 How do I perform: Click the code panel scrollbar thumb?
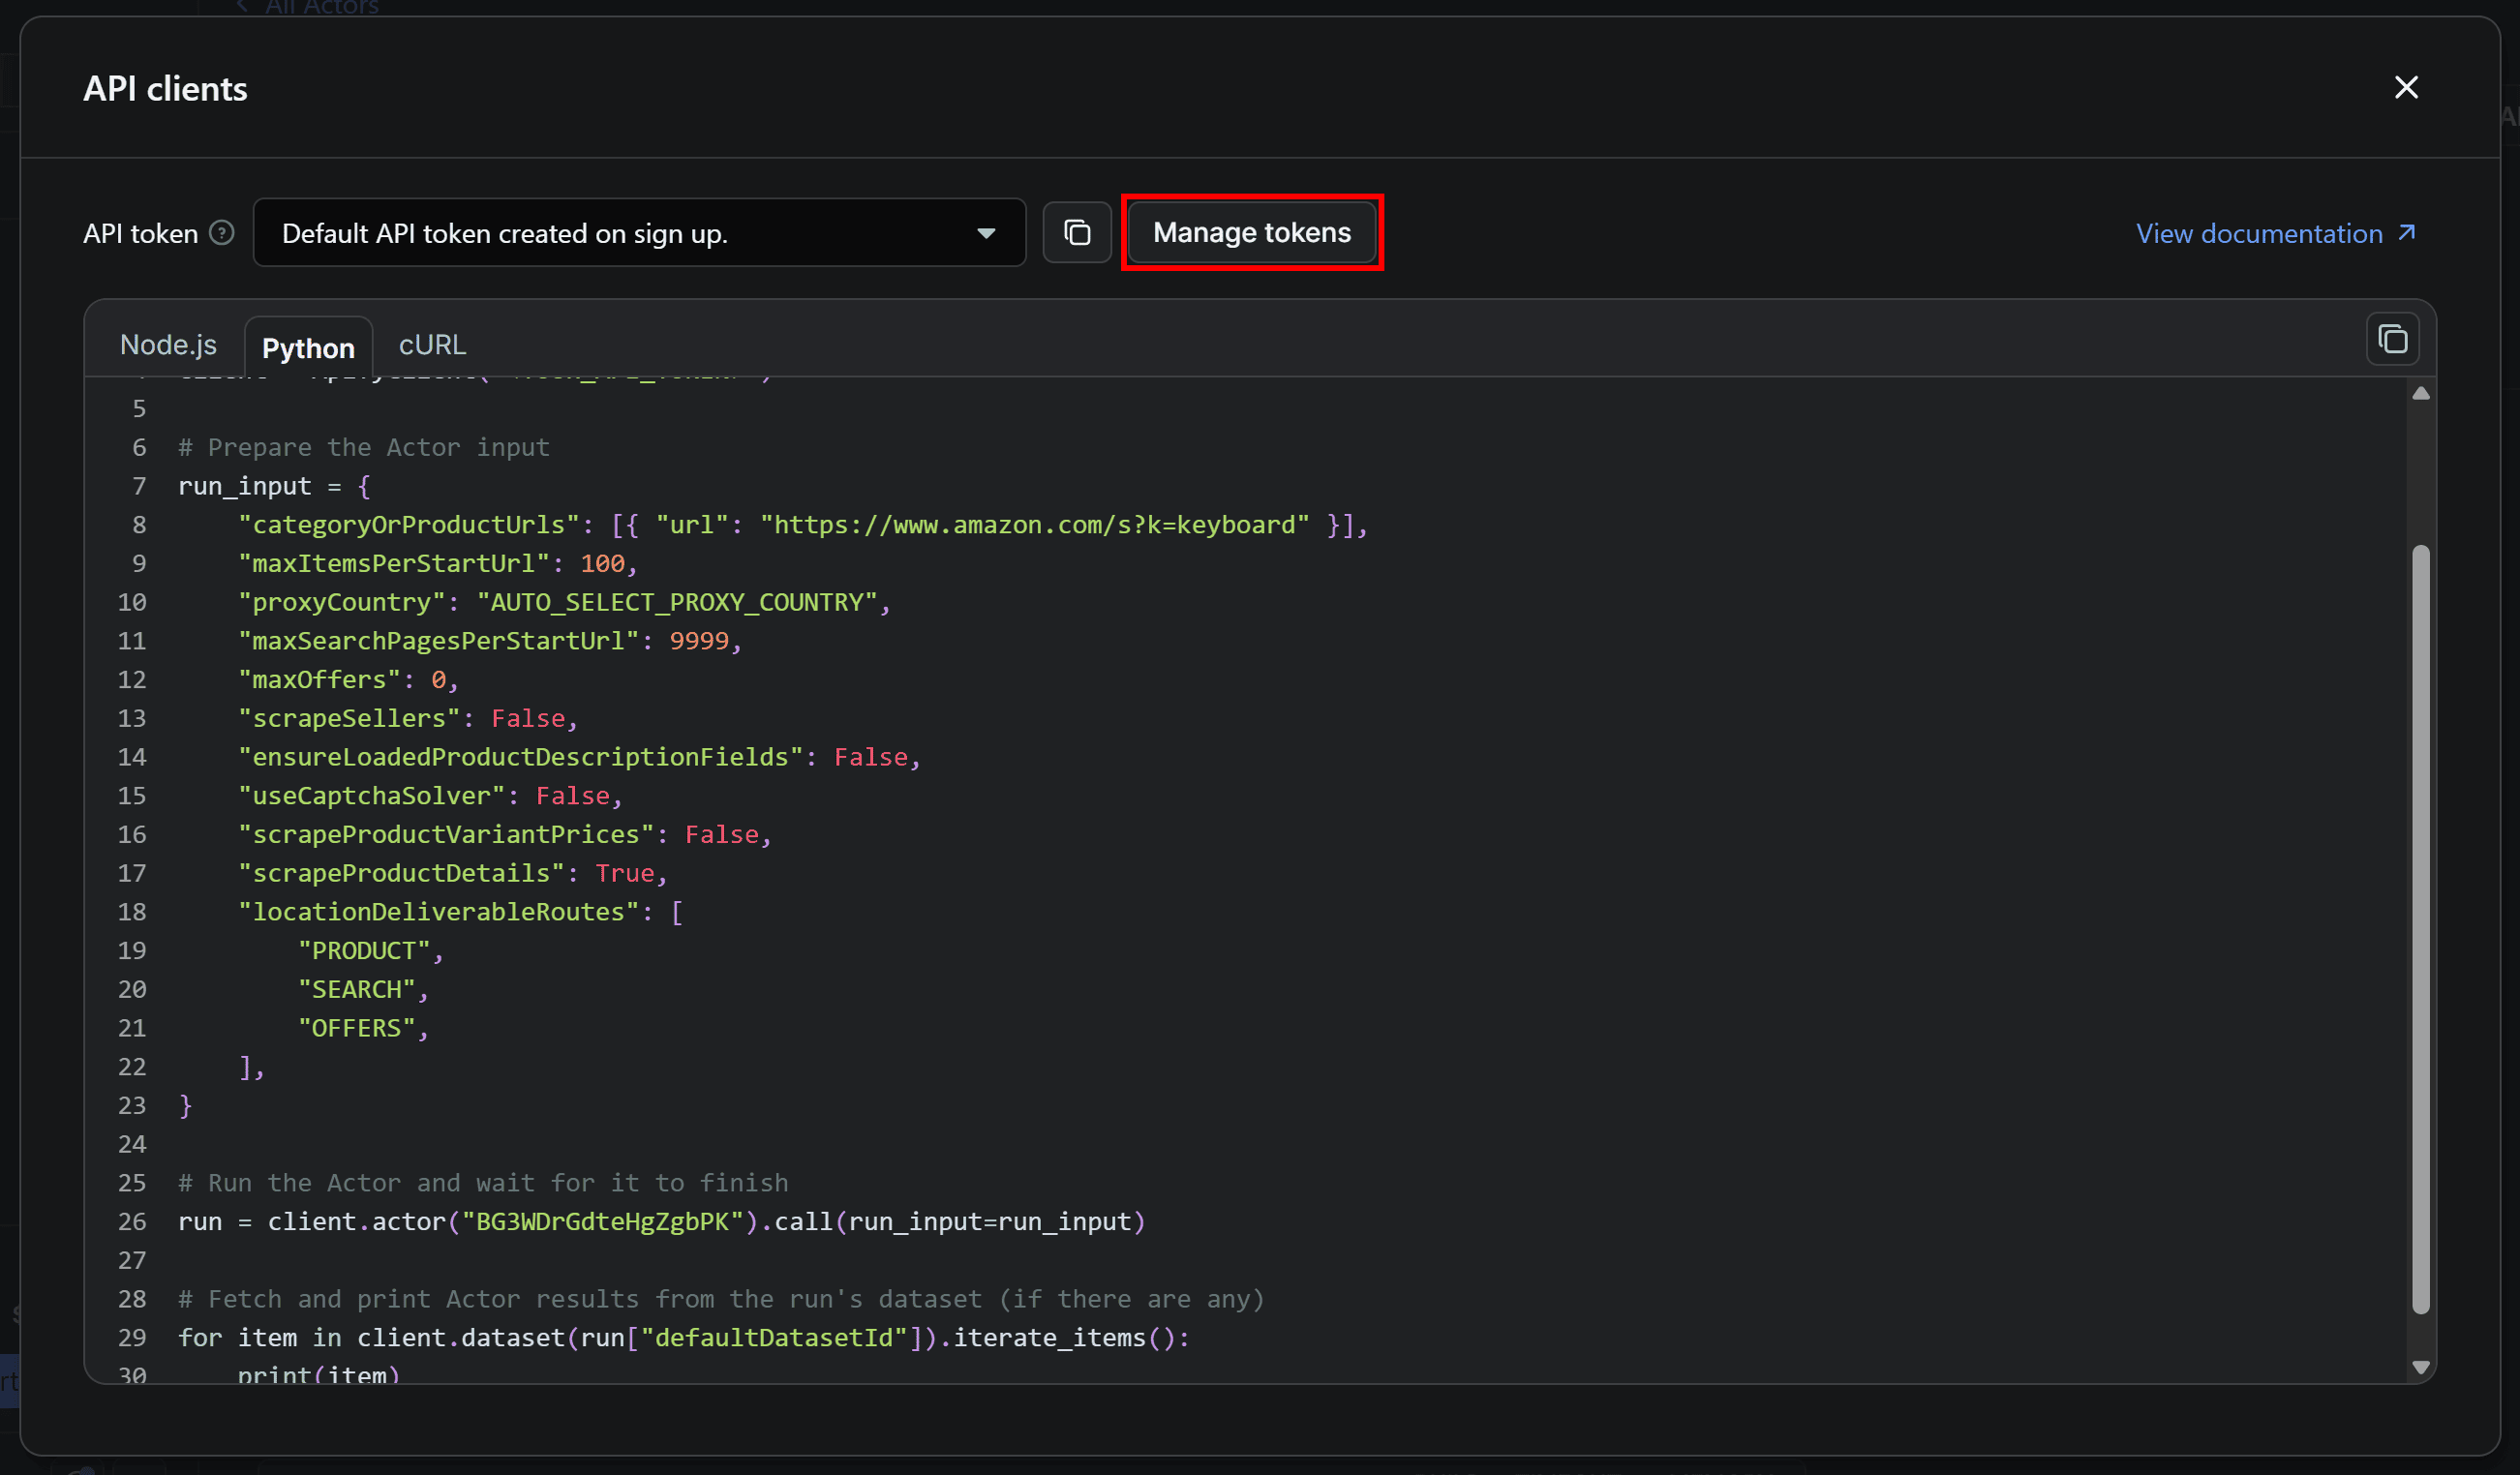(2420, 930)
